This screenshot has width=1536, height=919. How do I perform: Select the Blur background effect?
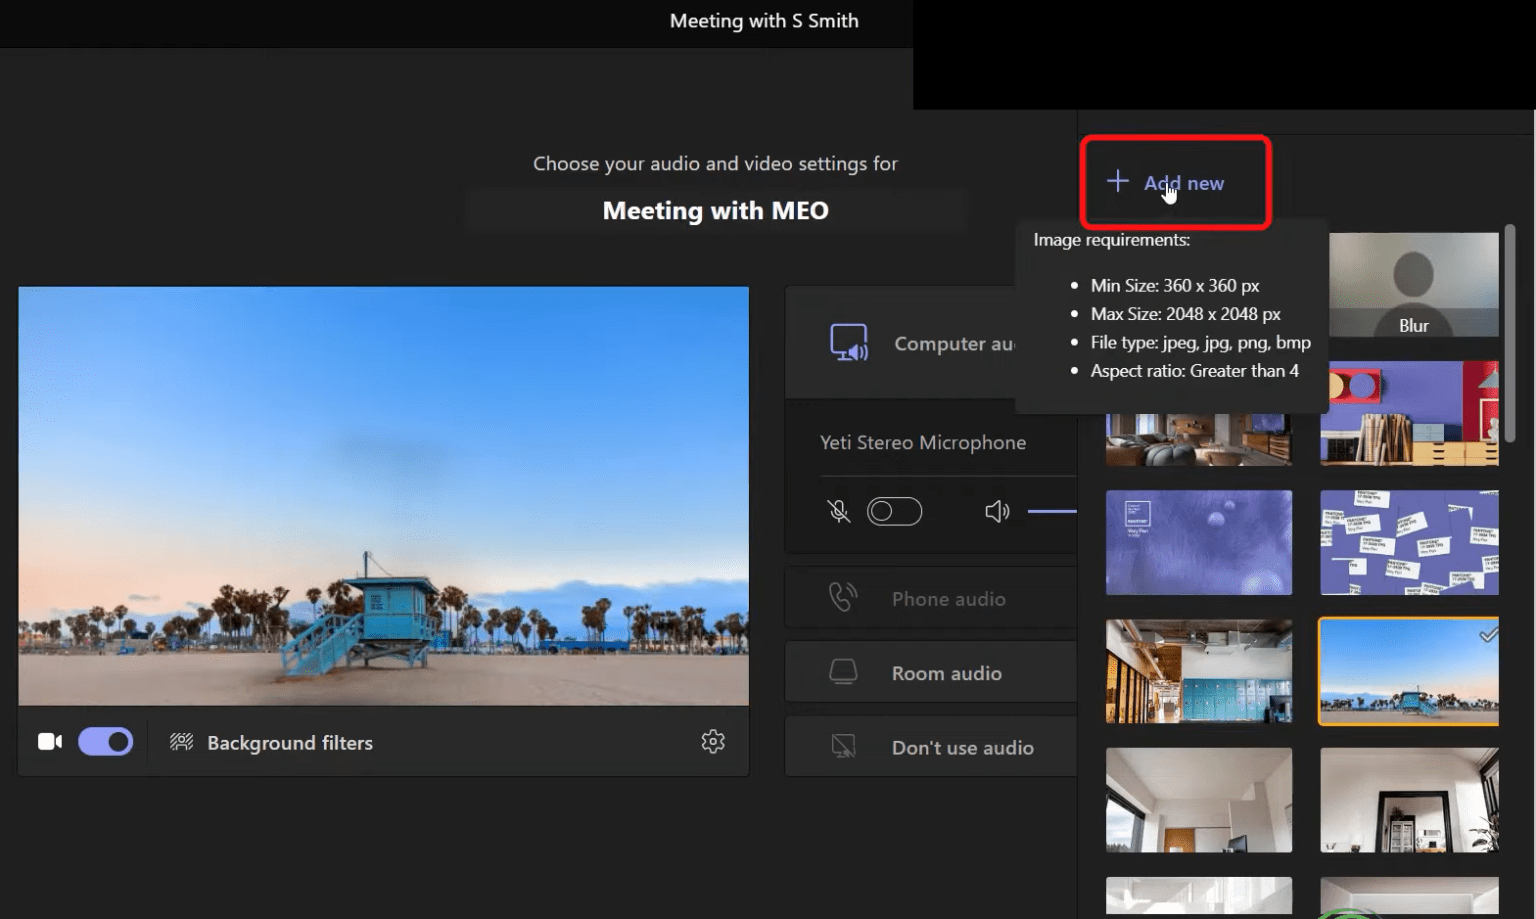(x=1413, y=283)
